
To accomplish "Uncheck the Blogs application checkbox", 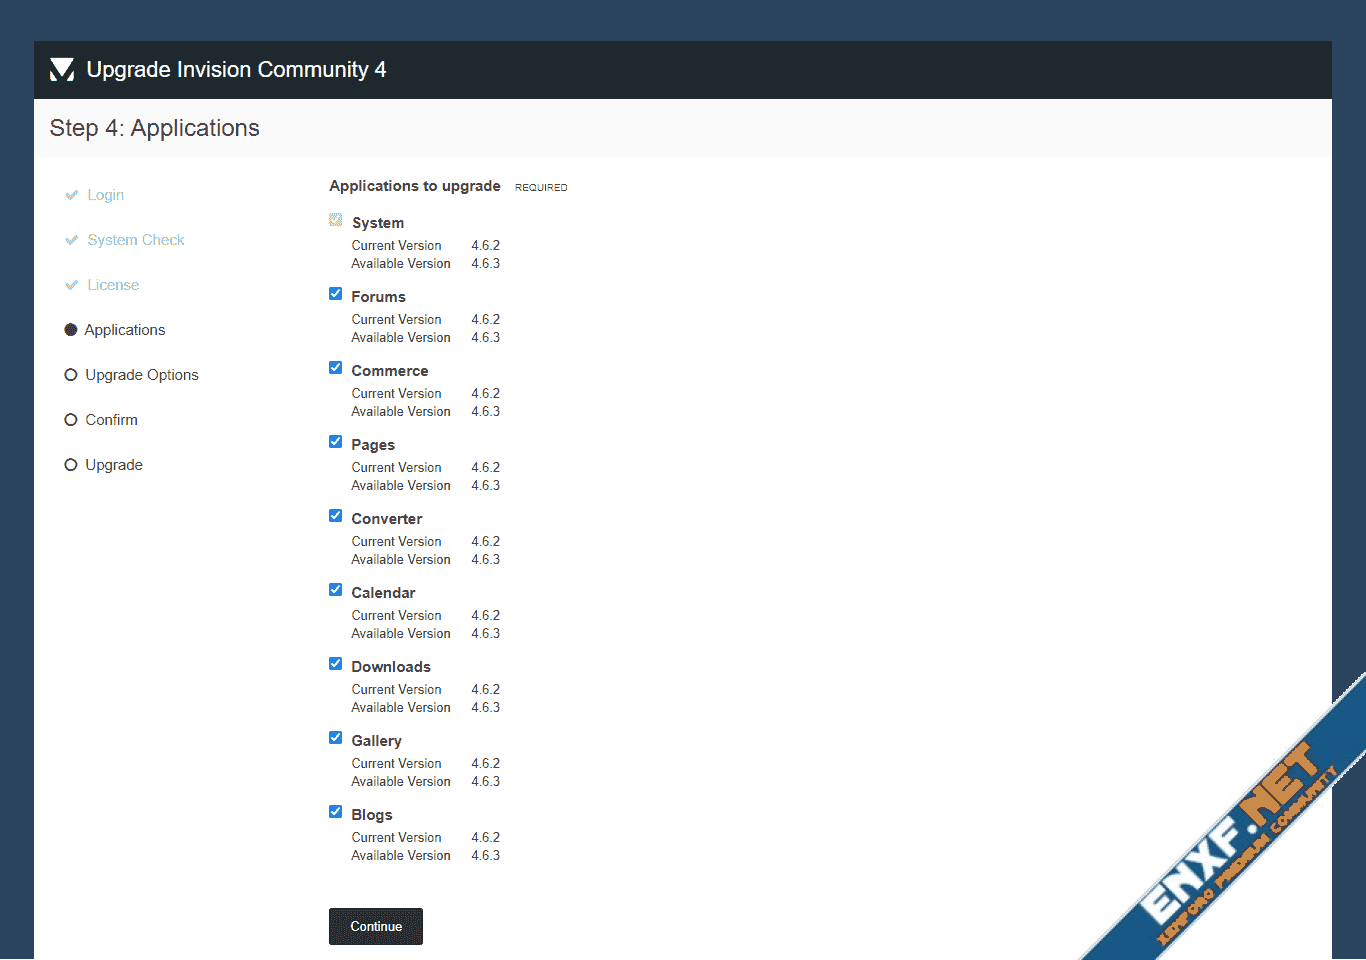I will point(336,812).
